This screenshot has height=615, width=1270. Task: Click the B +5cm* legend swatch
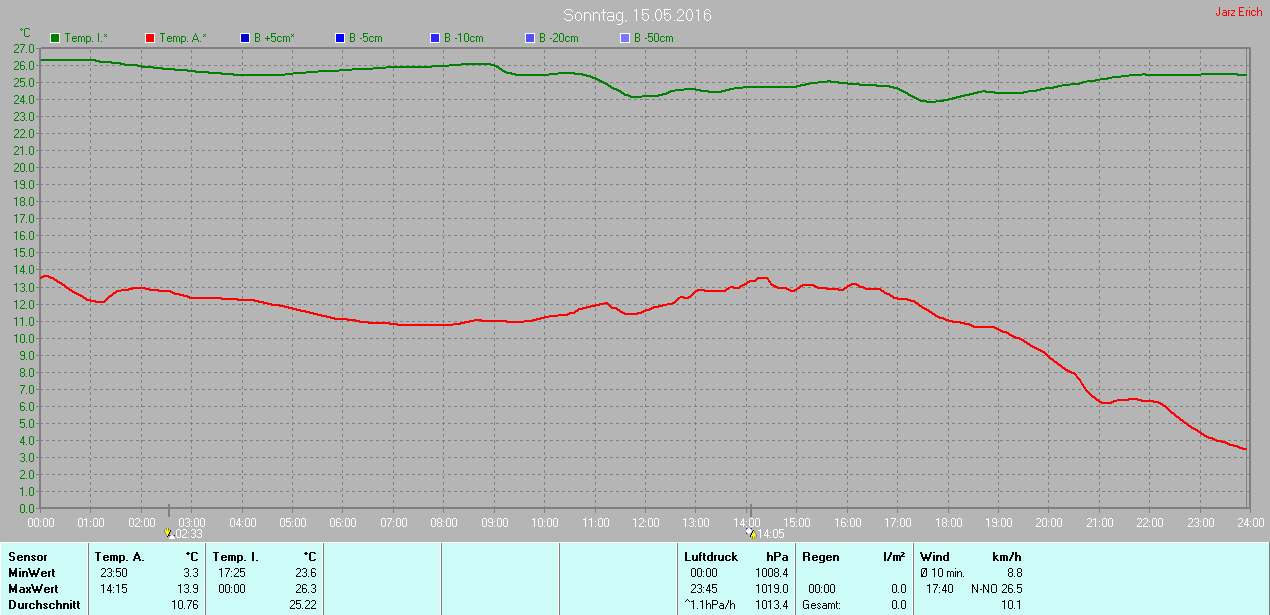pos(245,38)
